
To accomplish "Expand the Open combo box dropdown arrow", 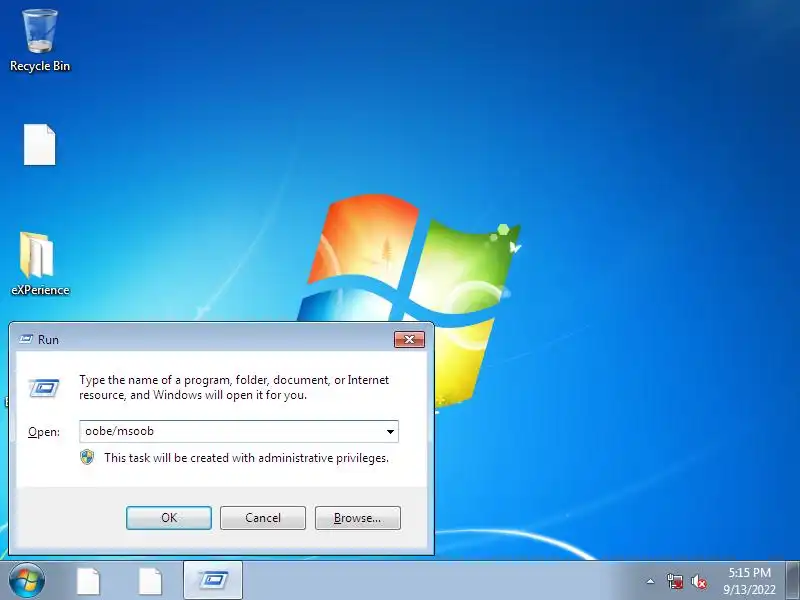I will pos(390,432).
